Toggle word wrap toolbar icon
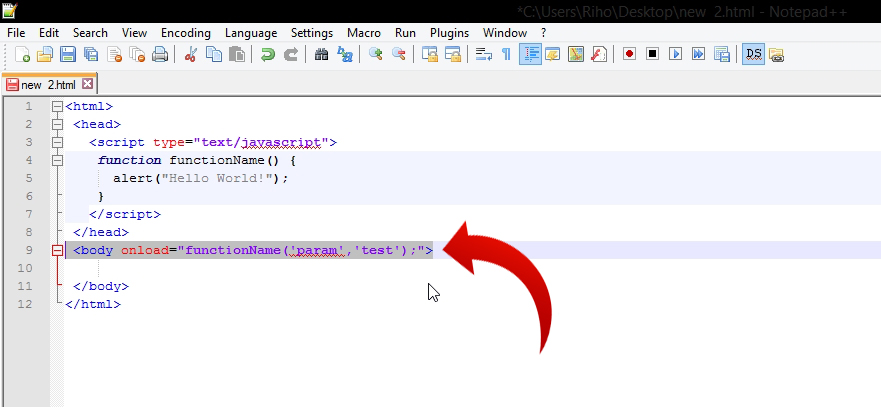This screenshot has width=881, height=407. [484, 55]
